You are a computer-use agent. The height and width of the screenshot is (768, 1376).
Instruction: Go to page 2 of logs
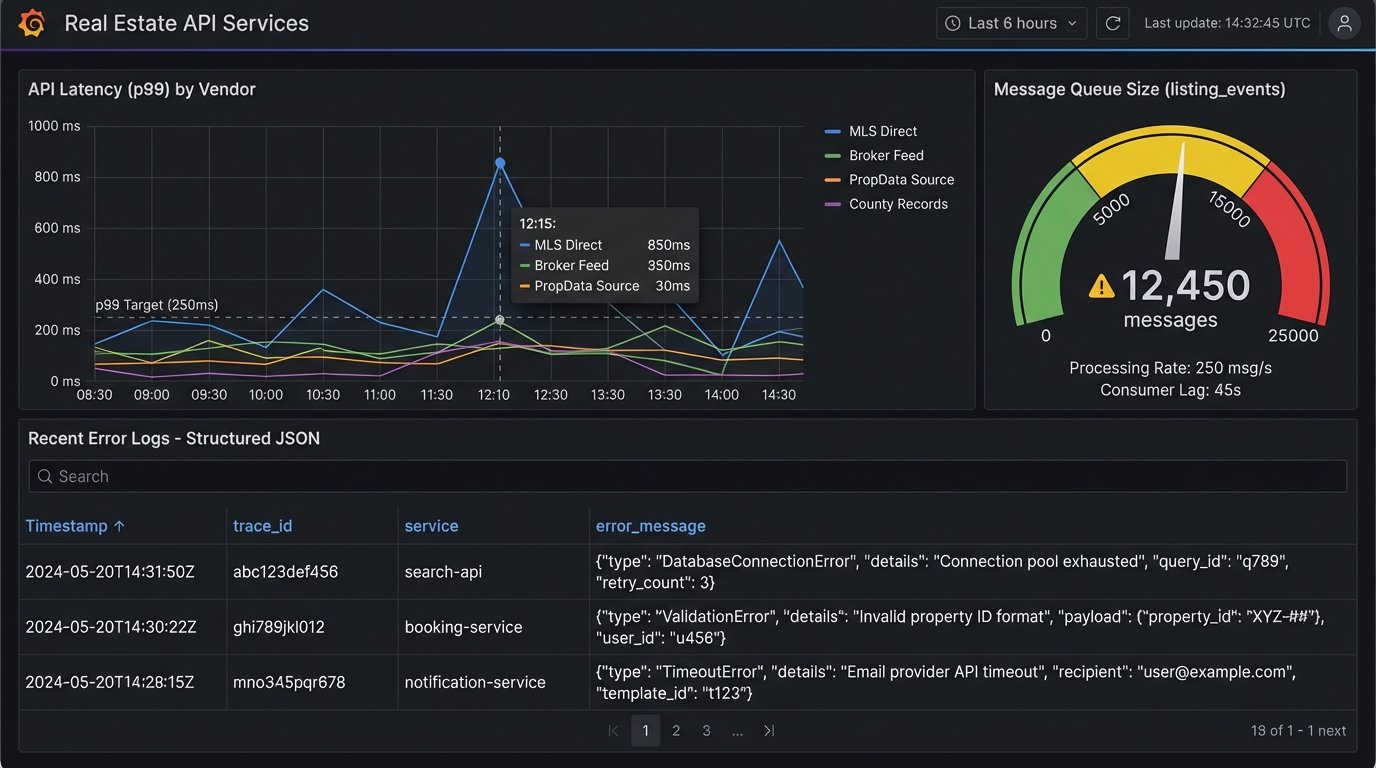pyautogui.click(x=676, y=731)
